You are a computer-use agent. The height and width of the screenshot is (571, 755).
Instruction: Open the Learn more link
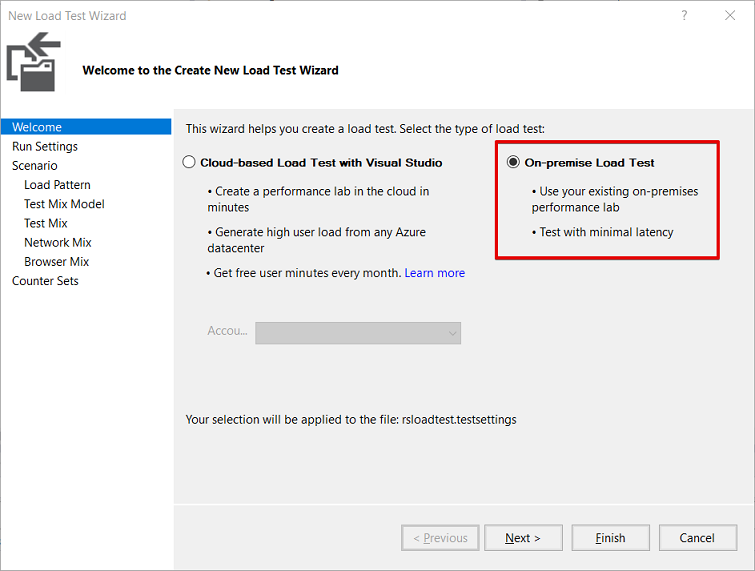click(434, 273)
